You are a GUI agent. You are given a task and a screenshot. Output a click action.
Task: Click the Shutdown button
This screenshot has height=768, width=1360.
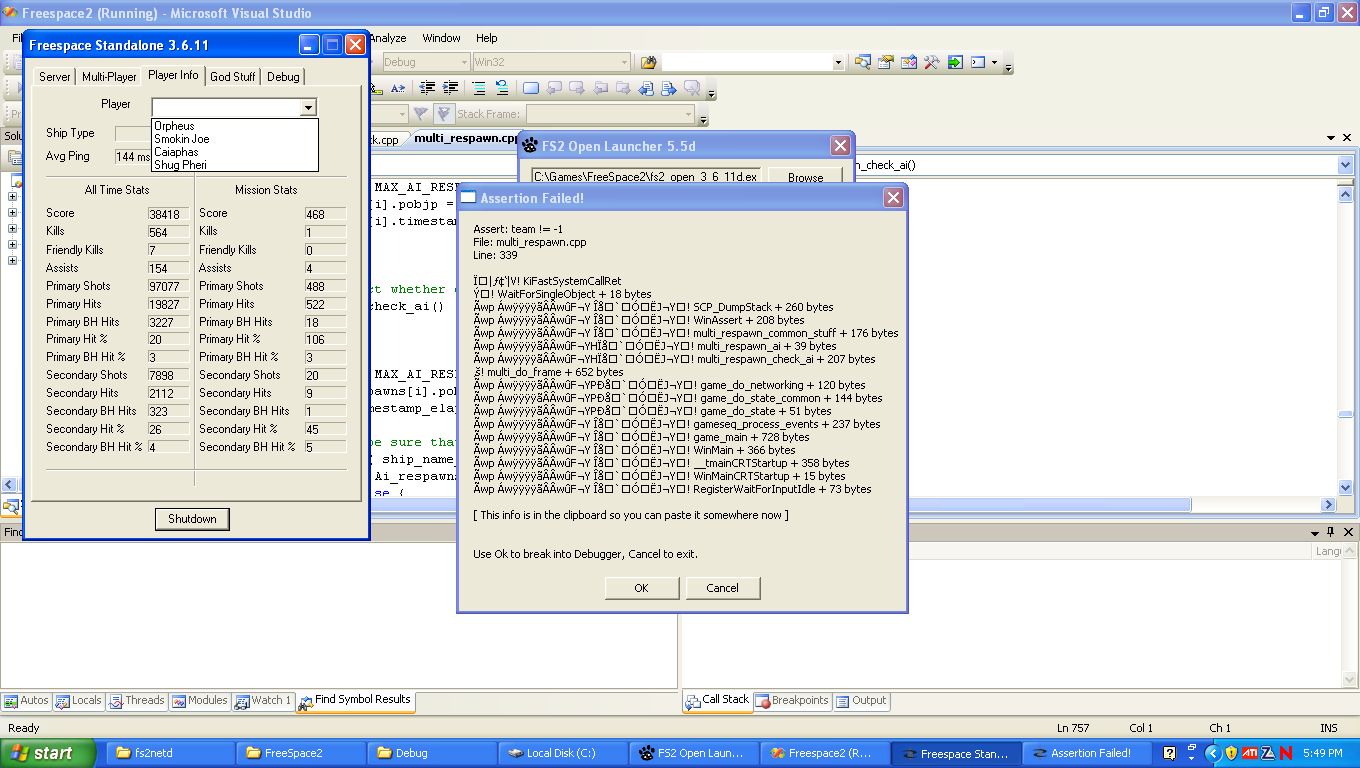pyautogui.click(x=192, y=519)
